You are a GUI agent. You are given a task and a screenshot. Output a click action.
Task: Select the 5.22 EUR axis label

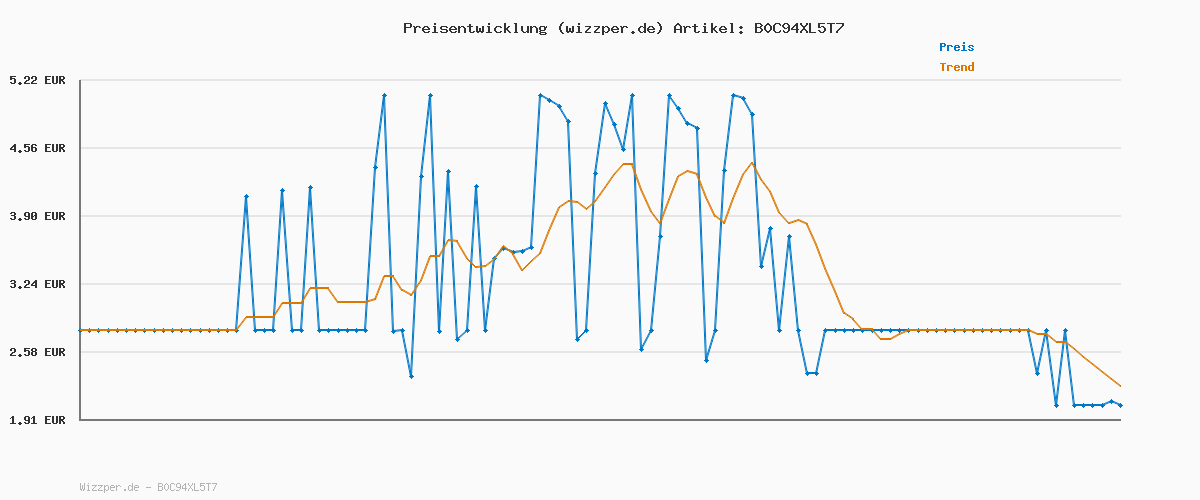click(x=37, y=80)
